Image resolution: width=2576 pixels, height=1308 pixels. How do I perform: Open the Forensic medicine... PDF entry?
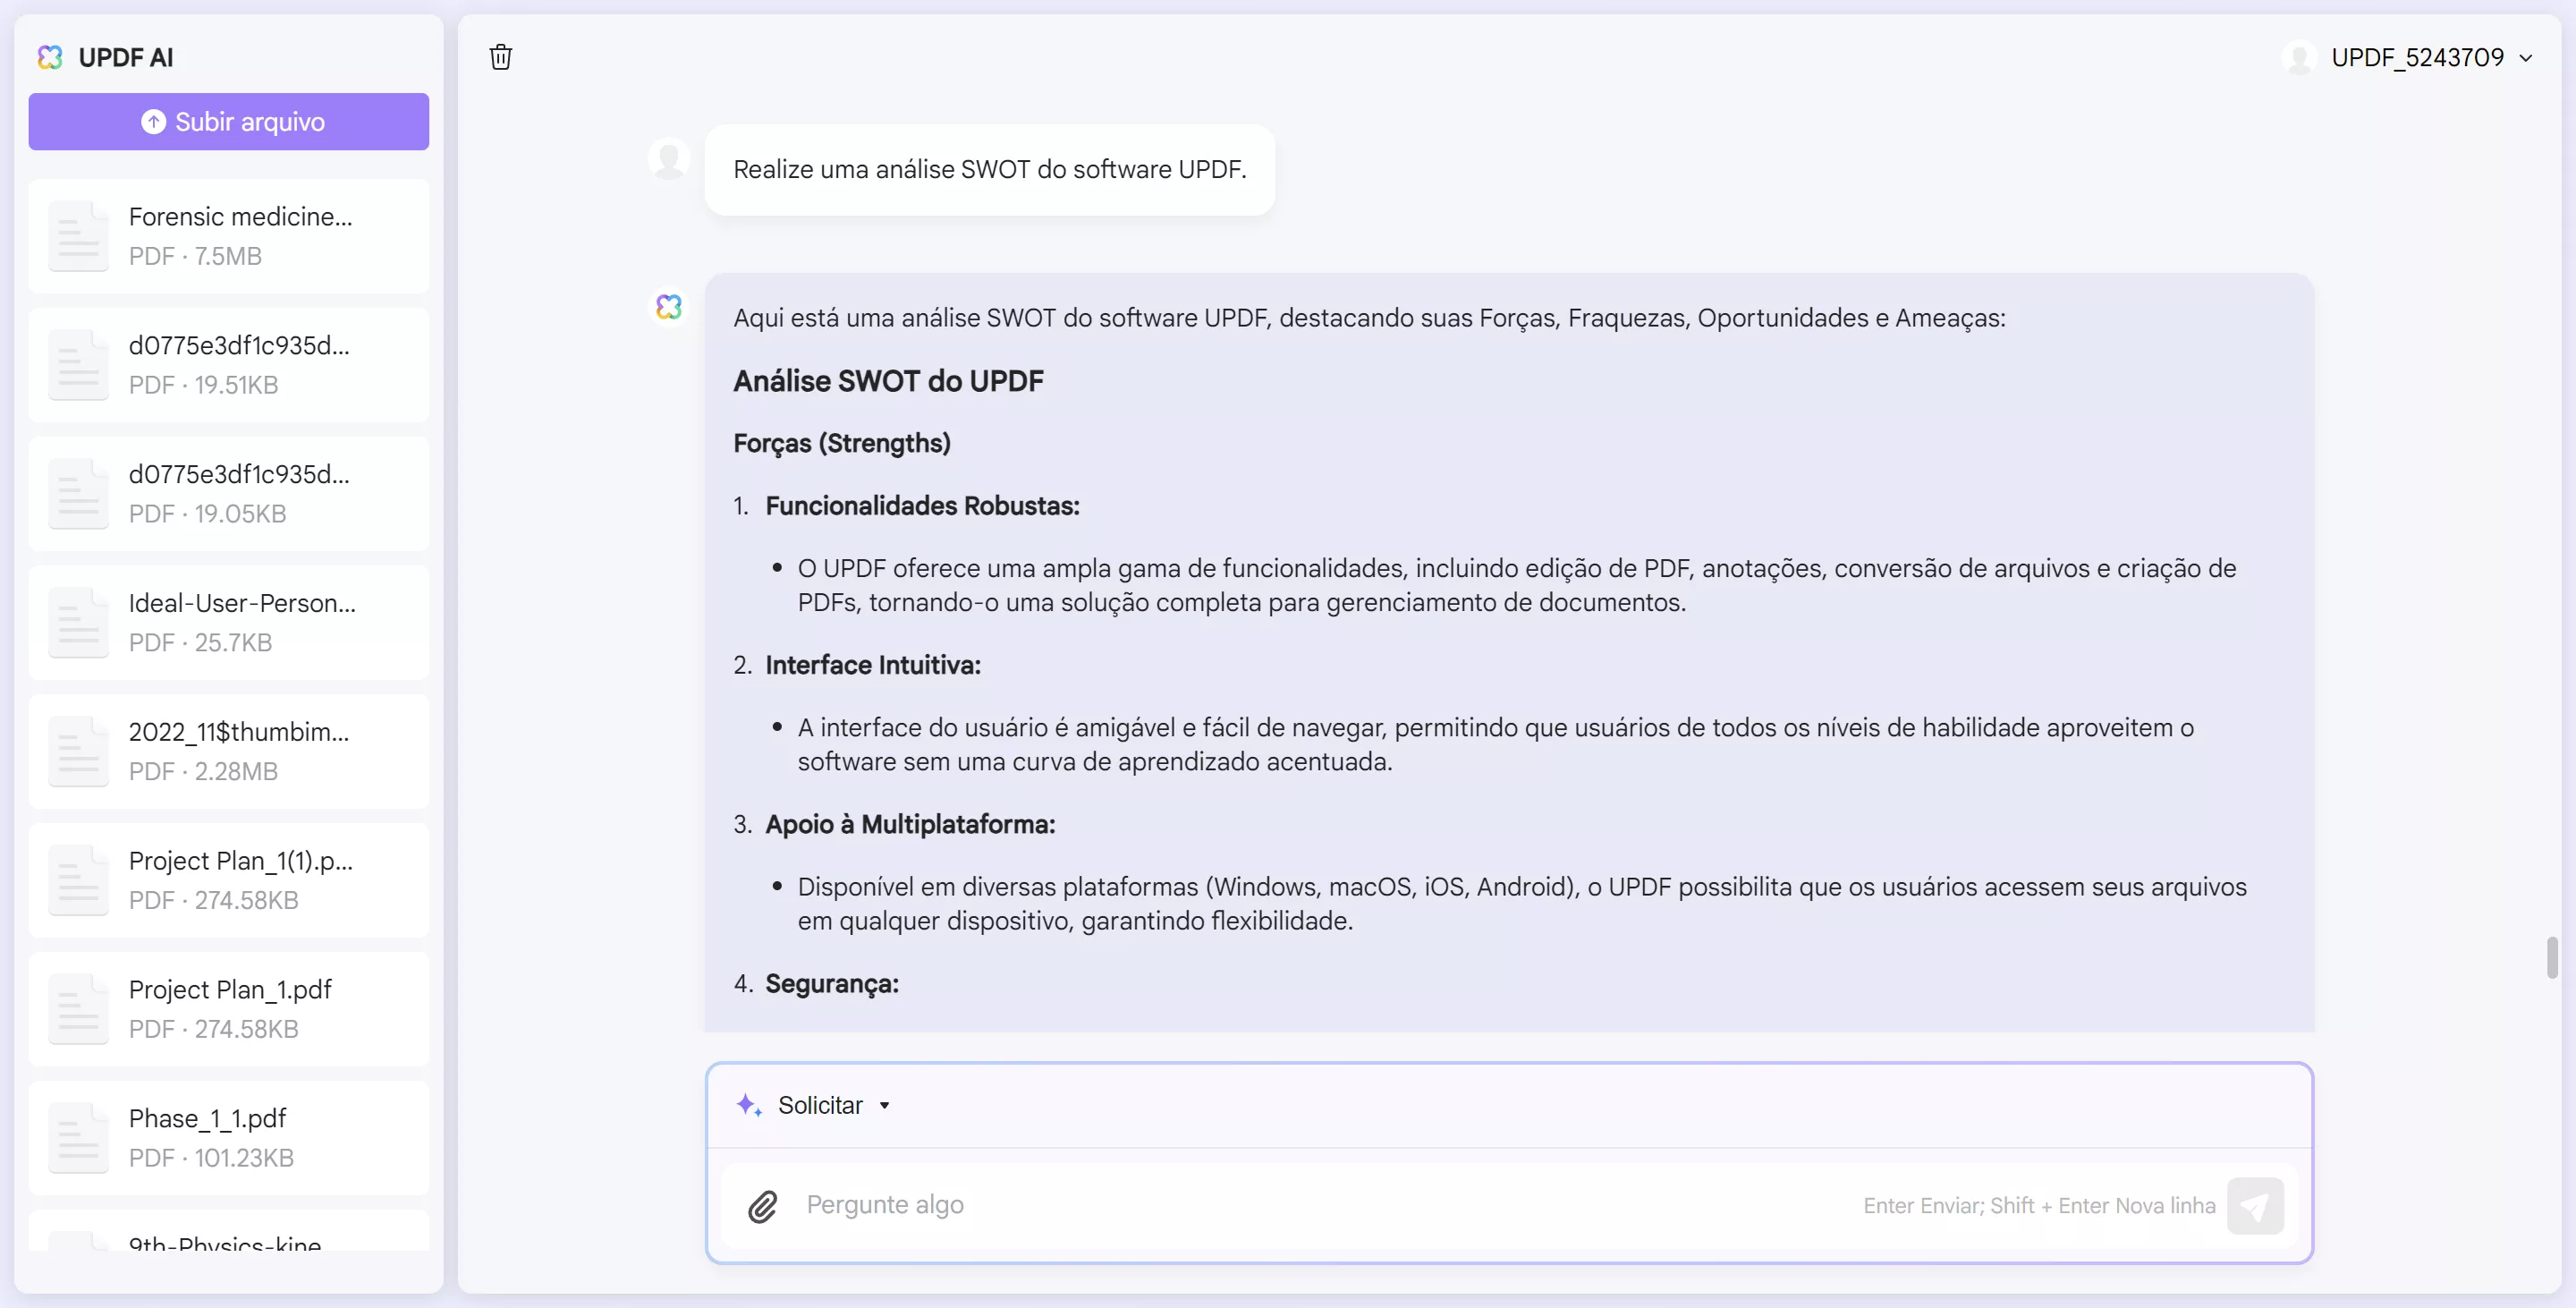point(229,236)
